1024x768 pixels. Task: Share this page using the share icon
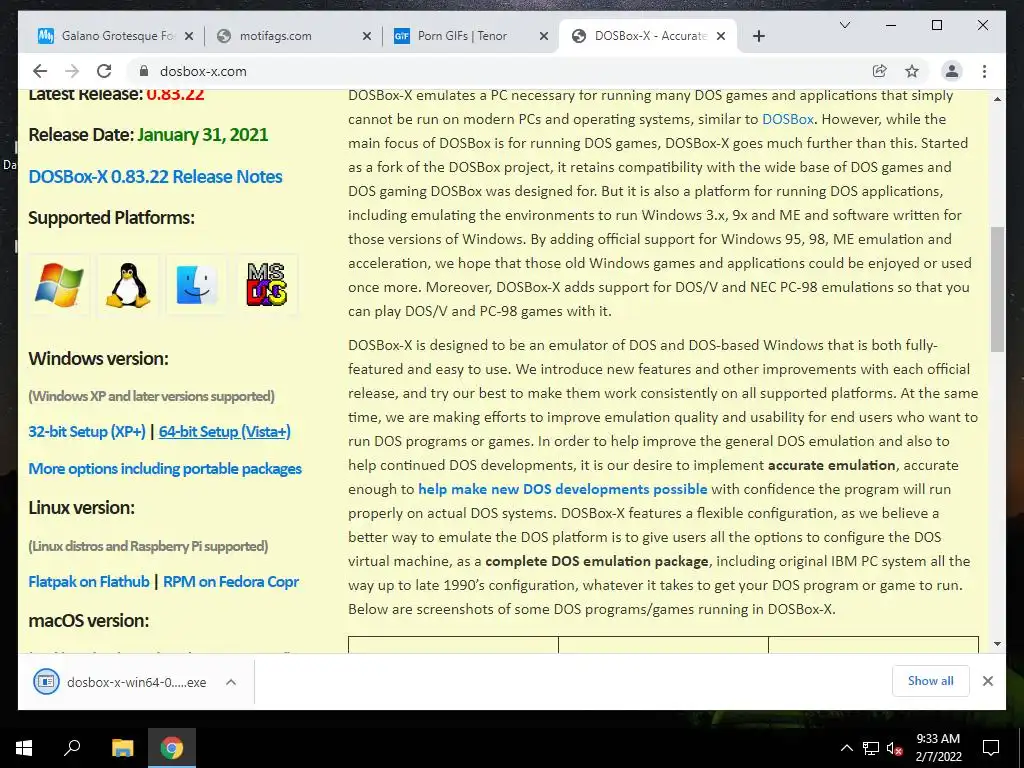point(880,71)
